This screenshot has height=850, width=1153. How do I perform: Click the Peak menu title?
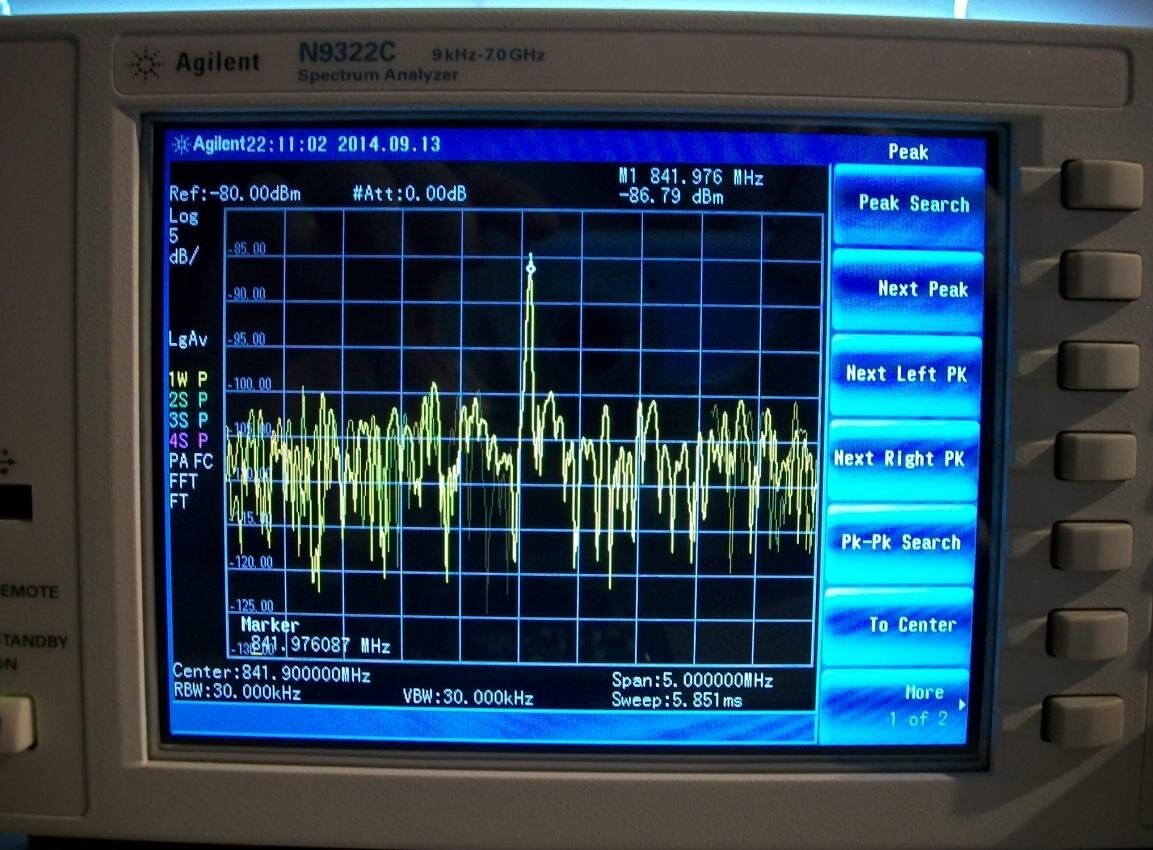(x=908, y=152)
